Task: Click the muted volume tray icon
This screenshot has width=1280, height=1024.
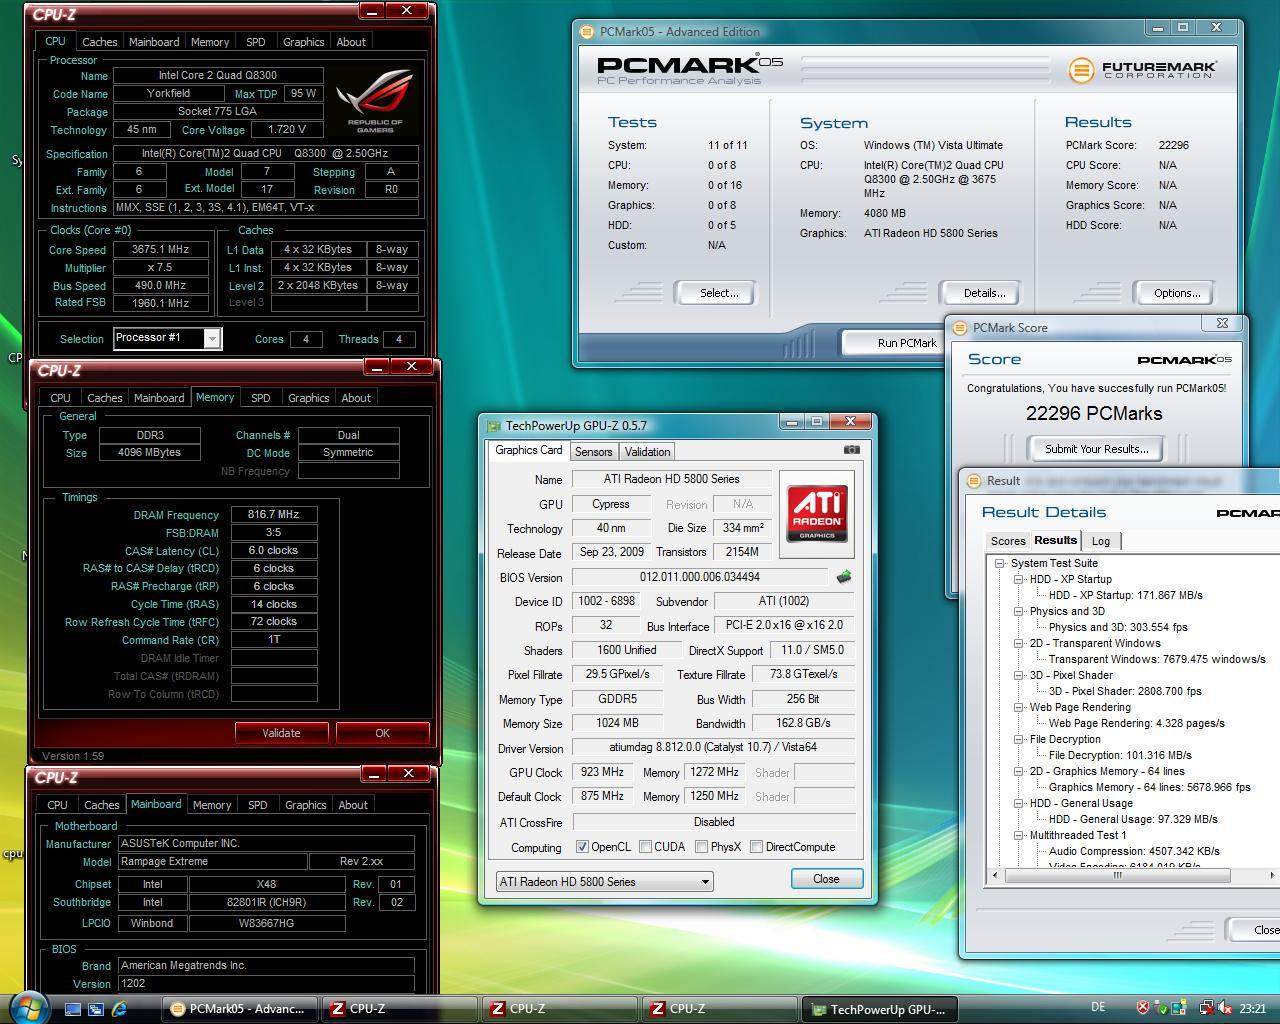Action: tap(1225, 1008)
